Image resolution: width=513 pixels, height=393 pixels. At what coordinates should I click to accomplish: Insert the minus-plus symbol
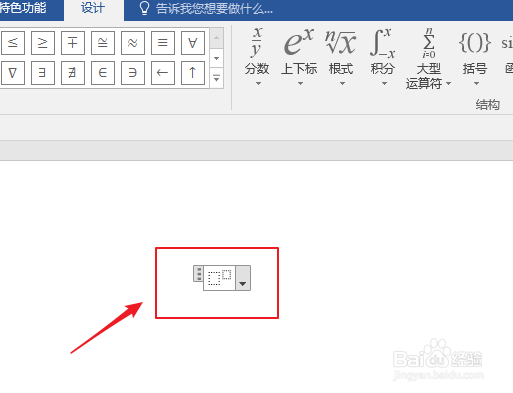(x=73, y=43)
